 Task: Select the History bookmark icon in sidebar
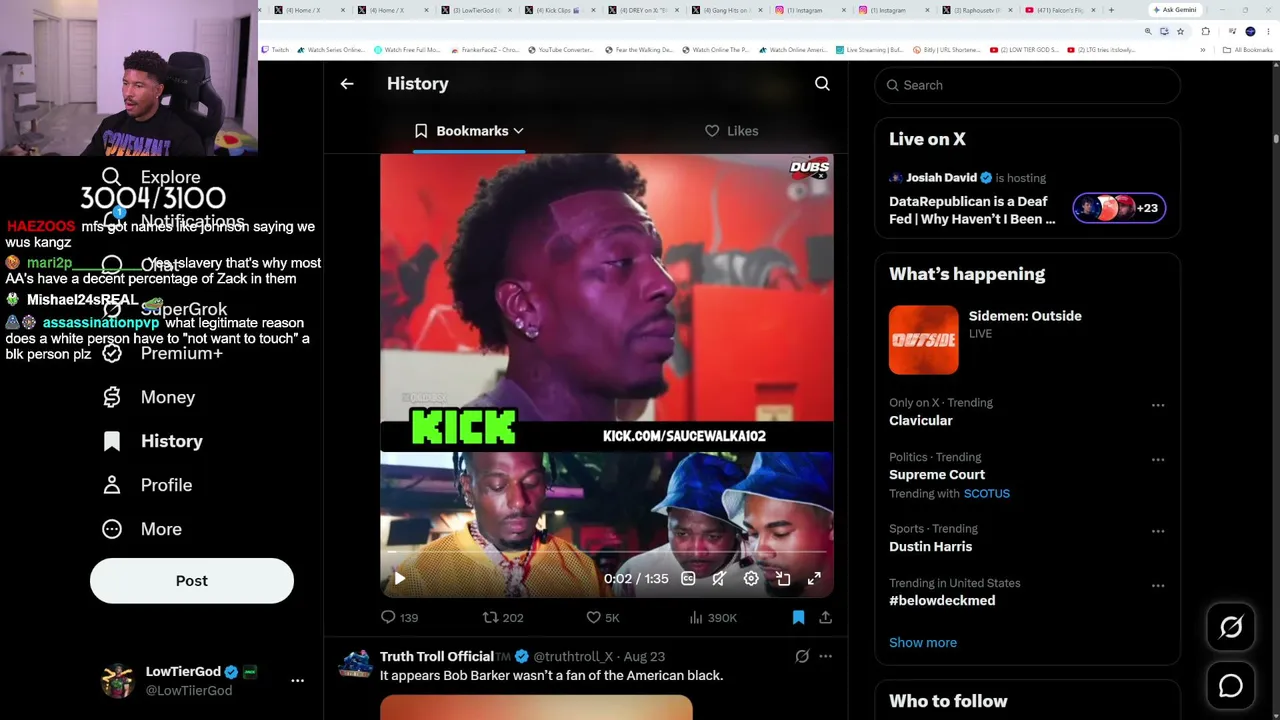pos(112,441)
